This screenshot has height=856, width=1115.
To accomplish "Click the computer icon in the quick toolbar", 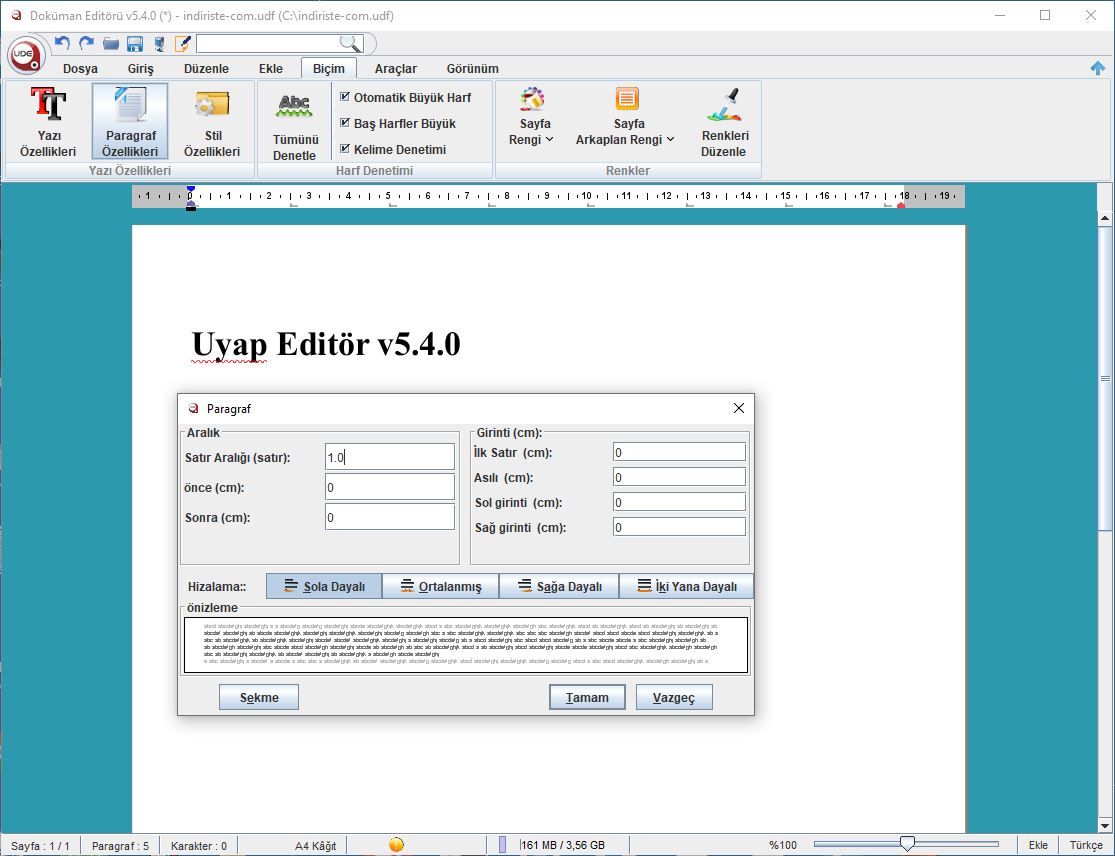I will pos(159,44).
